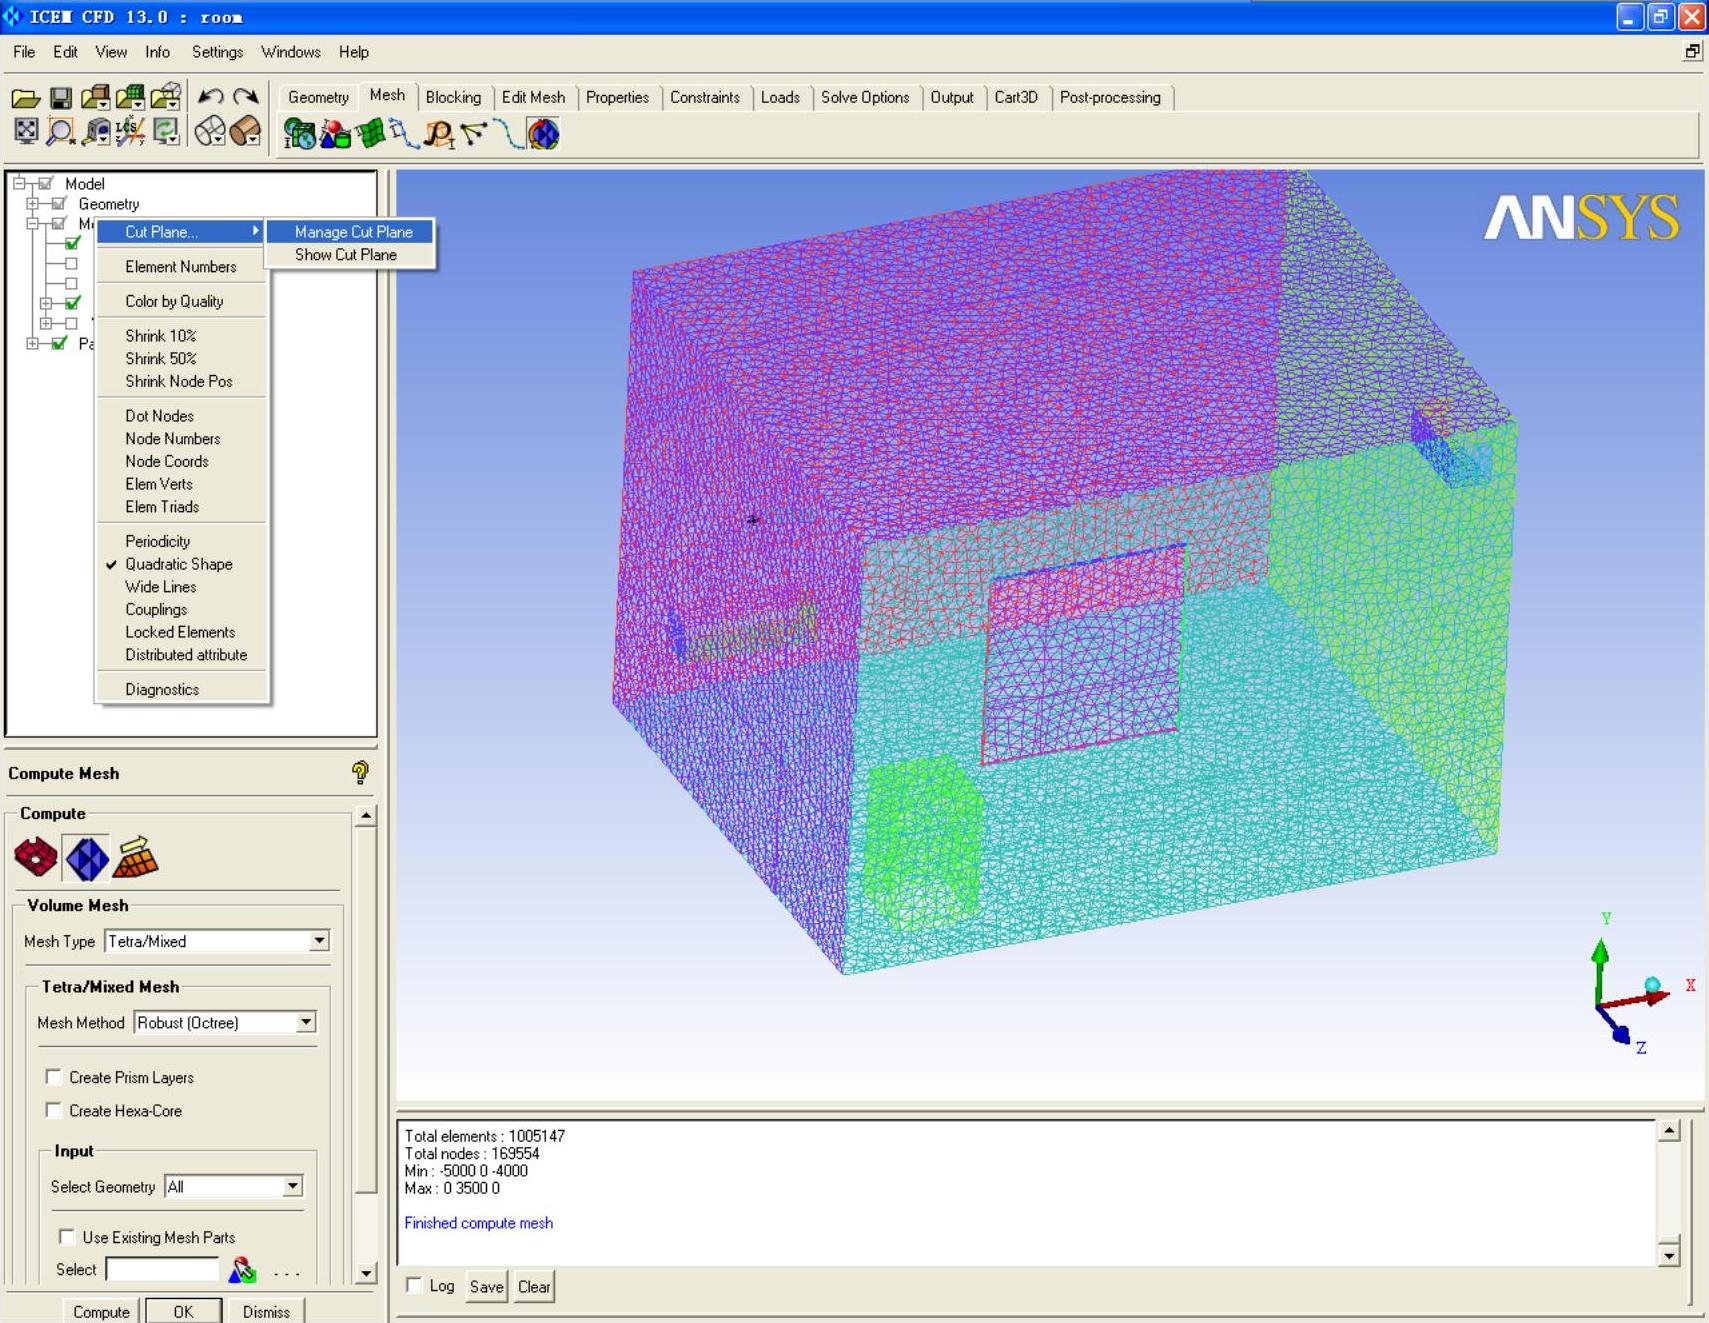Image resolution: width=1709 pixels, height=1323 pixels.
Task: Open the Mesh Method dropdown
Action: click(305, 1022)
